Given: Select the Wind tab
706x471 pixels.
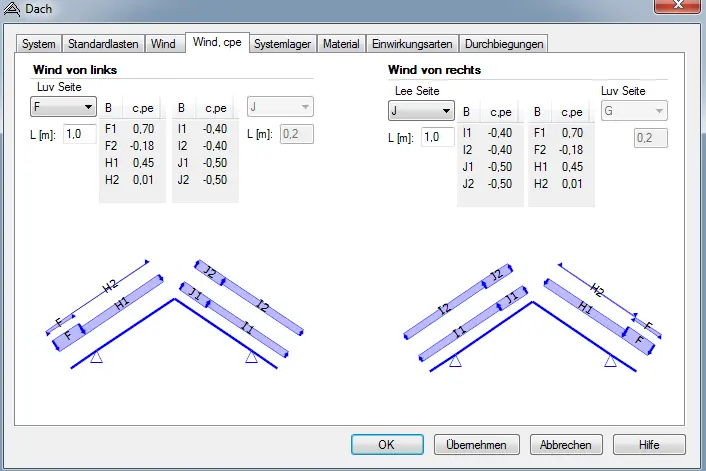Looking at the screenshot, I should click(x=163, y=44).
